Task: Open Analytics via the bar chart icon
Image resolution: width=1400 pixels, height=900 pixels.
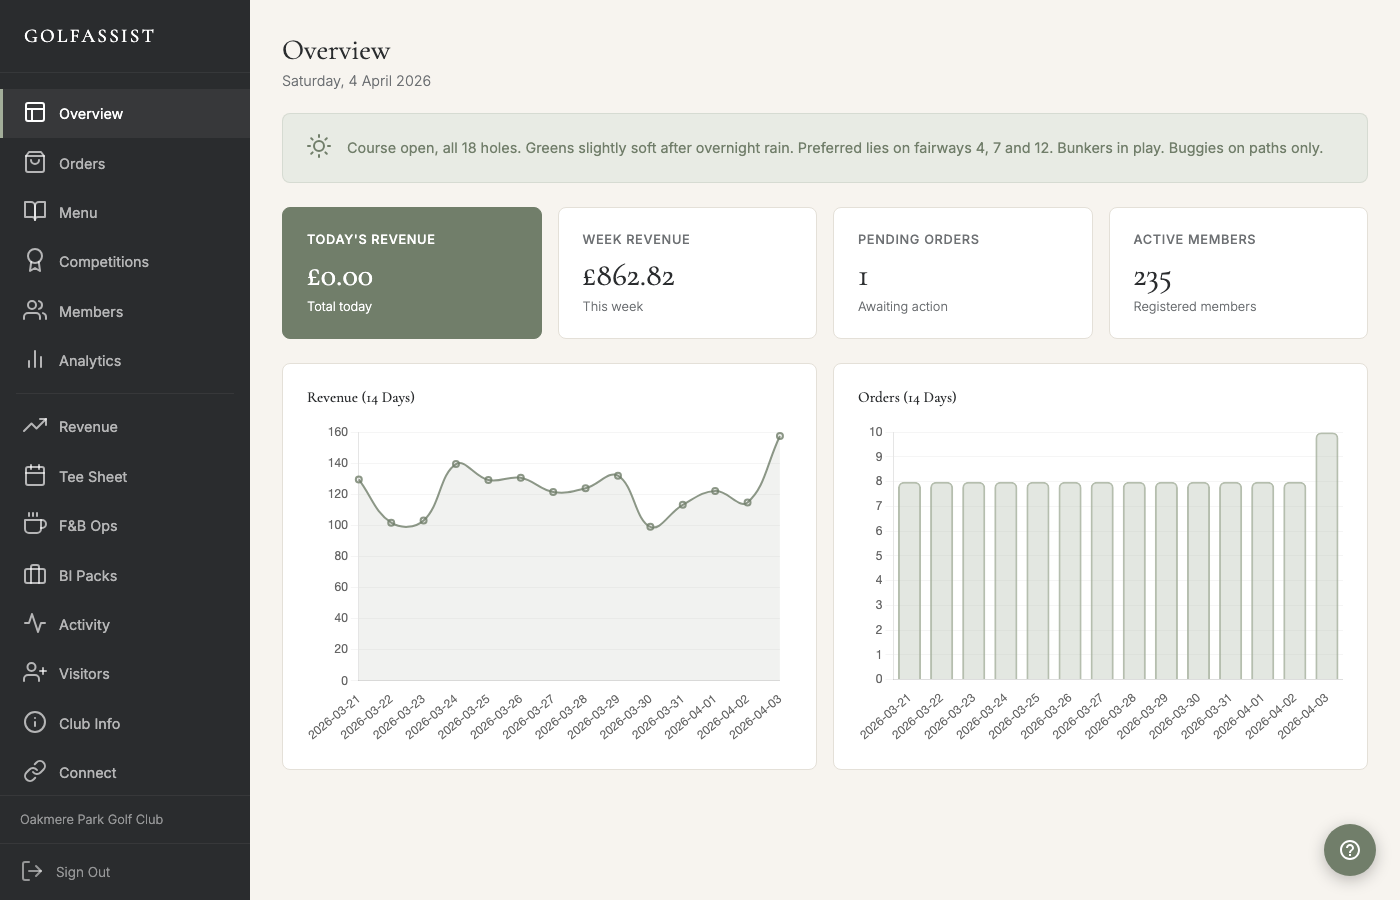Action: [x=35, y=360]
